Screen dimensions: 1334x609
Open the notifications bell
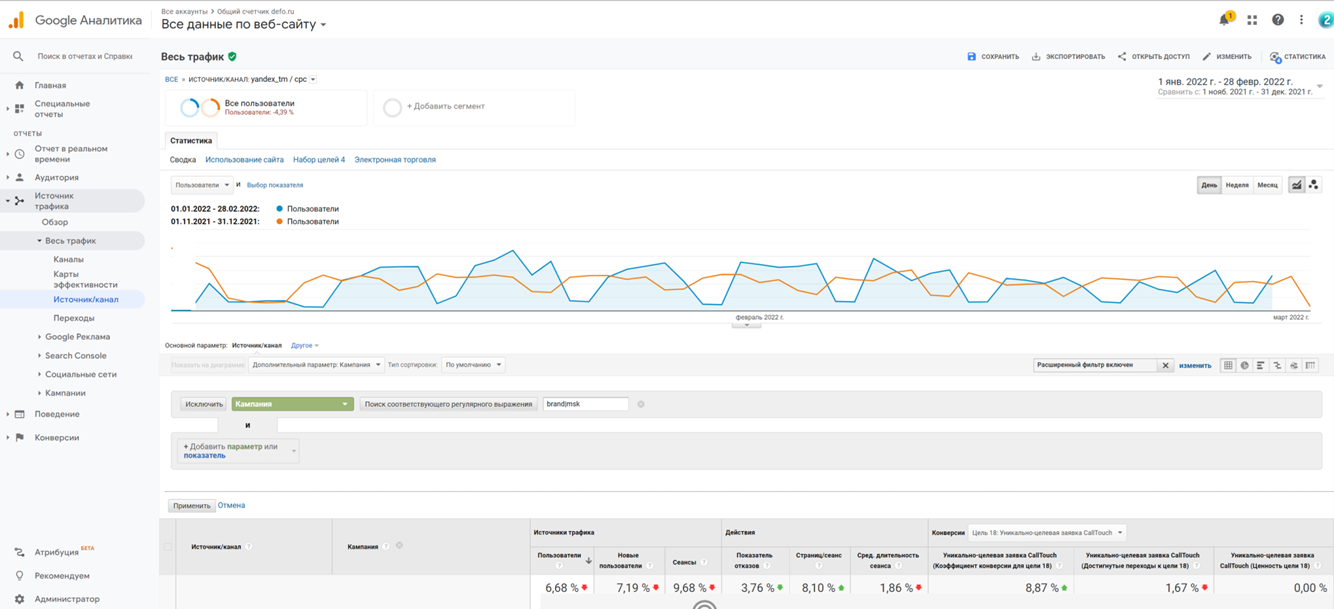pos(1224,20)
